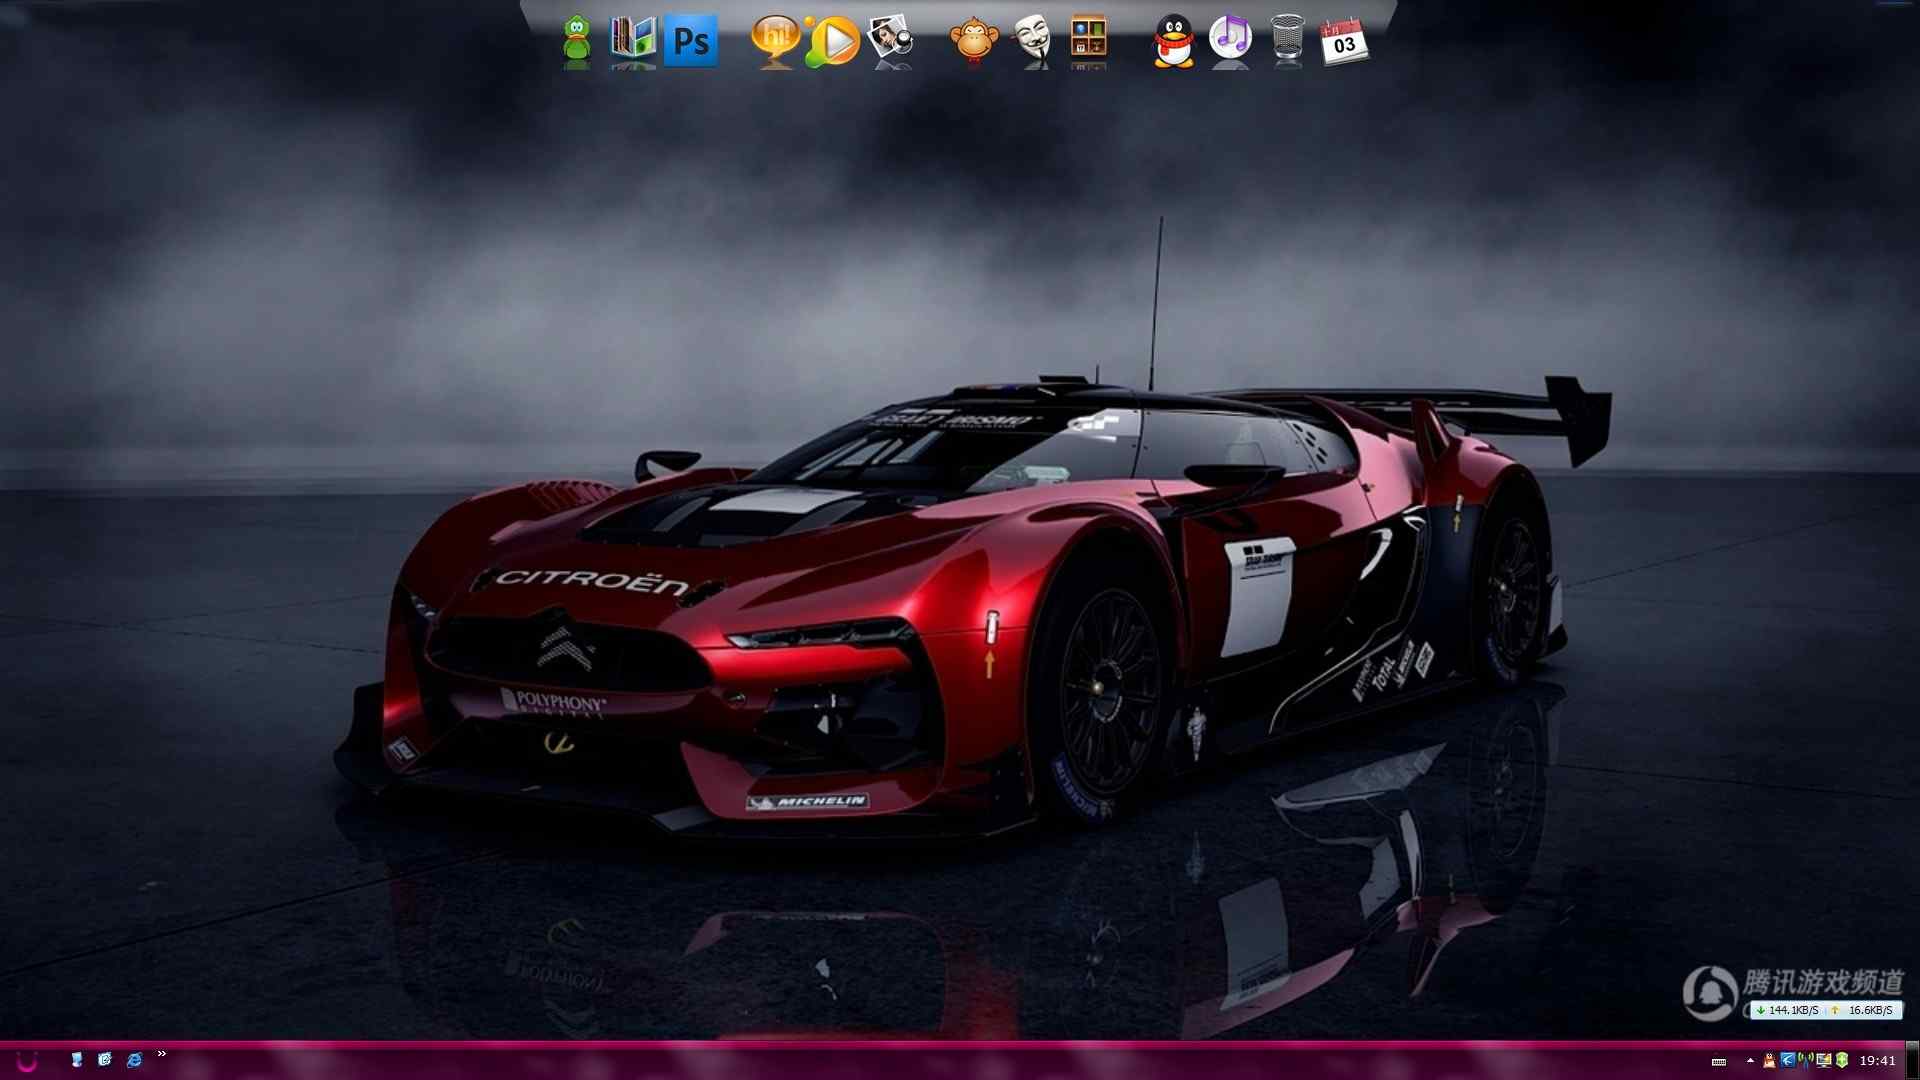Launch Photoshop from the dock
This screenshot has height=1080, width=1920.
(691, 40)
